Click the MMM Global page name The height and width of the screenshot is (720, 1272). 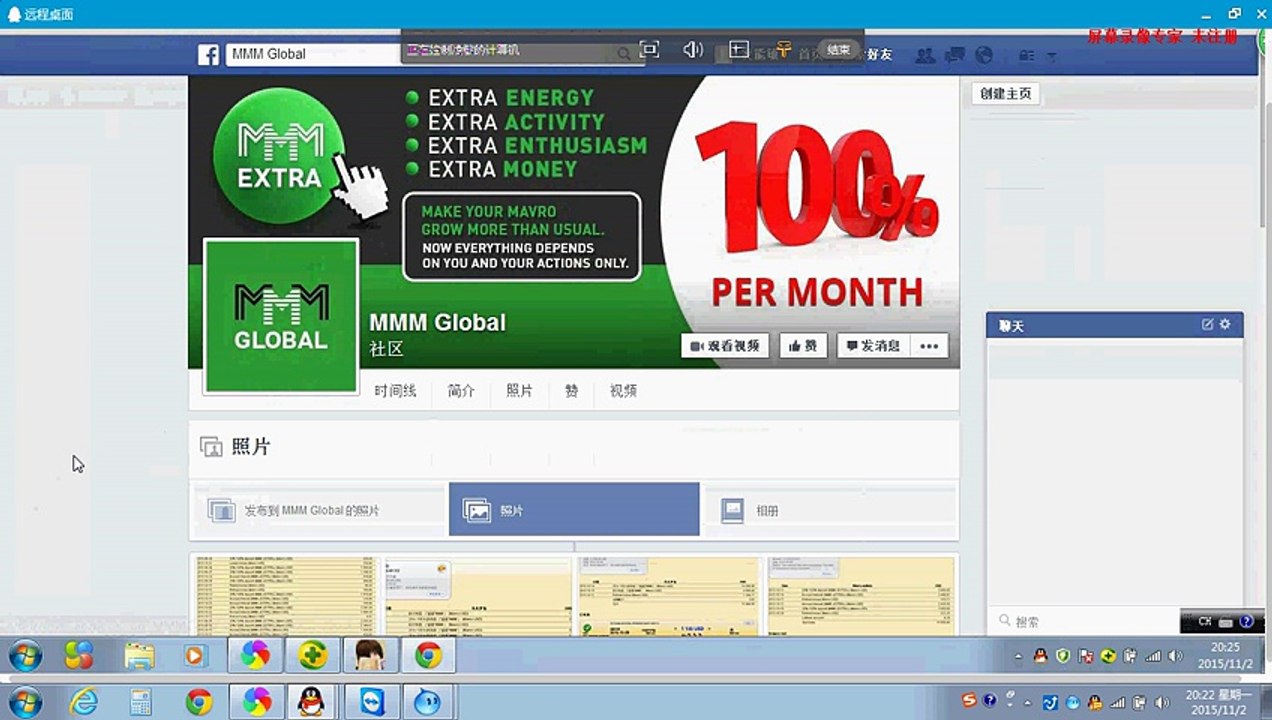tap(438, 323)
